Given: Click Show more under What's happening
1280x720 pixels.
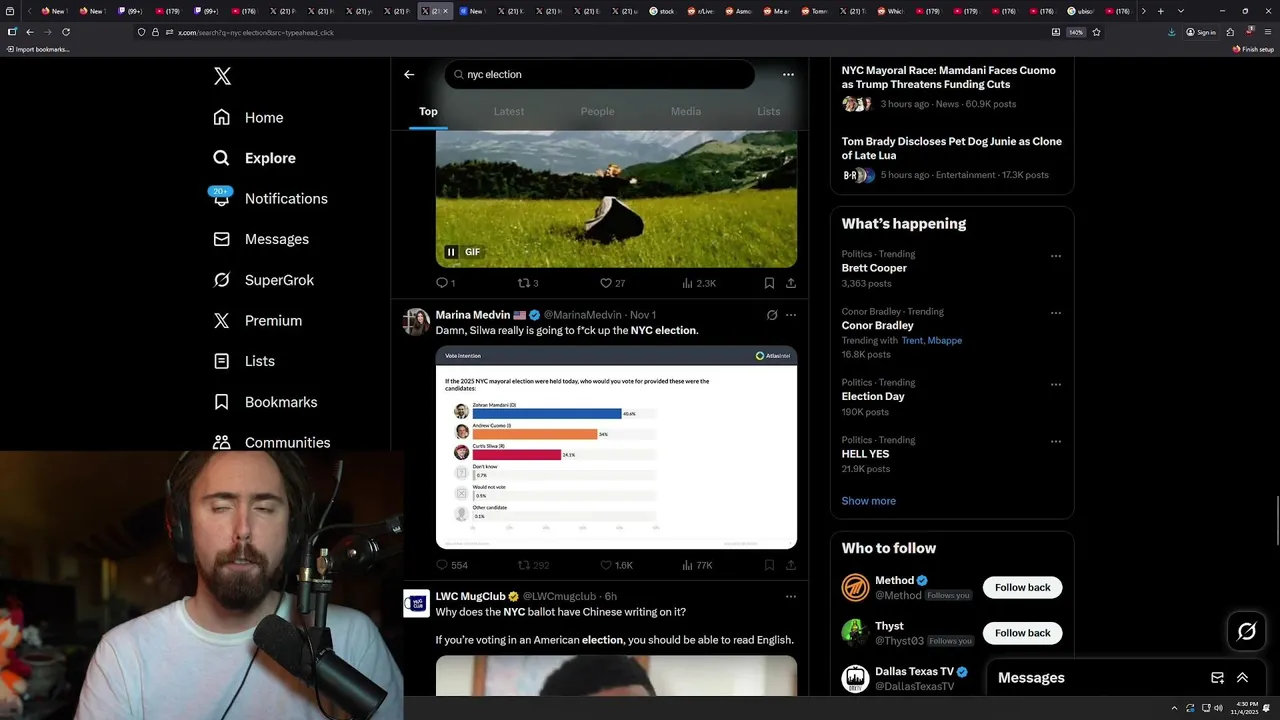Looking at the screenshot, I should point(868,501).
